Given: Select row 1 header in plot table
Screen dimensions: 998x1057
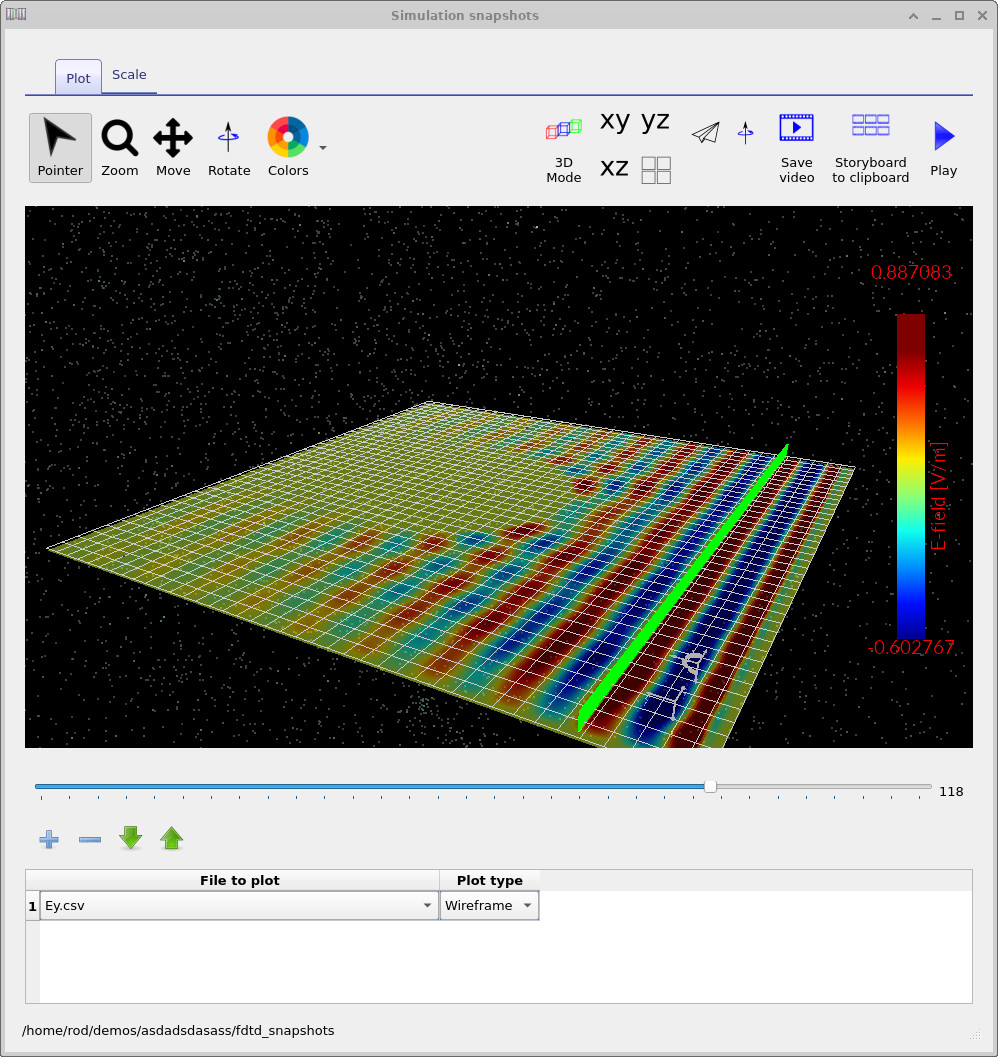Looking at the screenshot, I should tap(32, 906).
